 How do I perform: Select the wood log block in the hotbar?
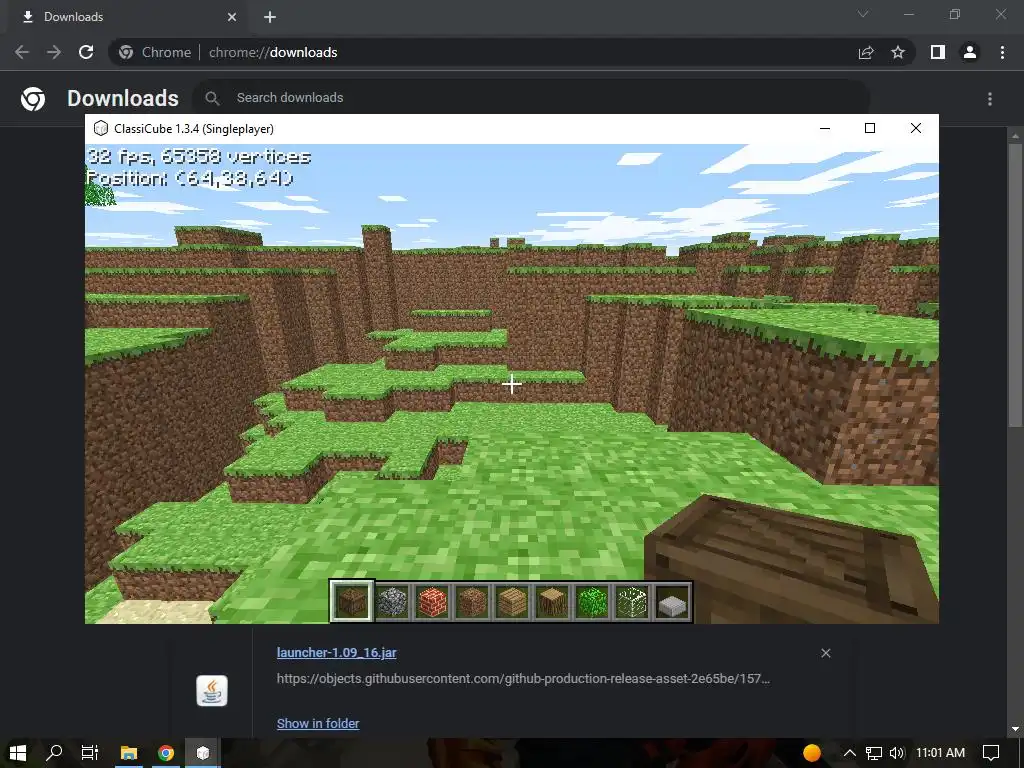[x=552, y=601]
